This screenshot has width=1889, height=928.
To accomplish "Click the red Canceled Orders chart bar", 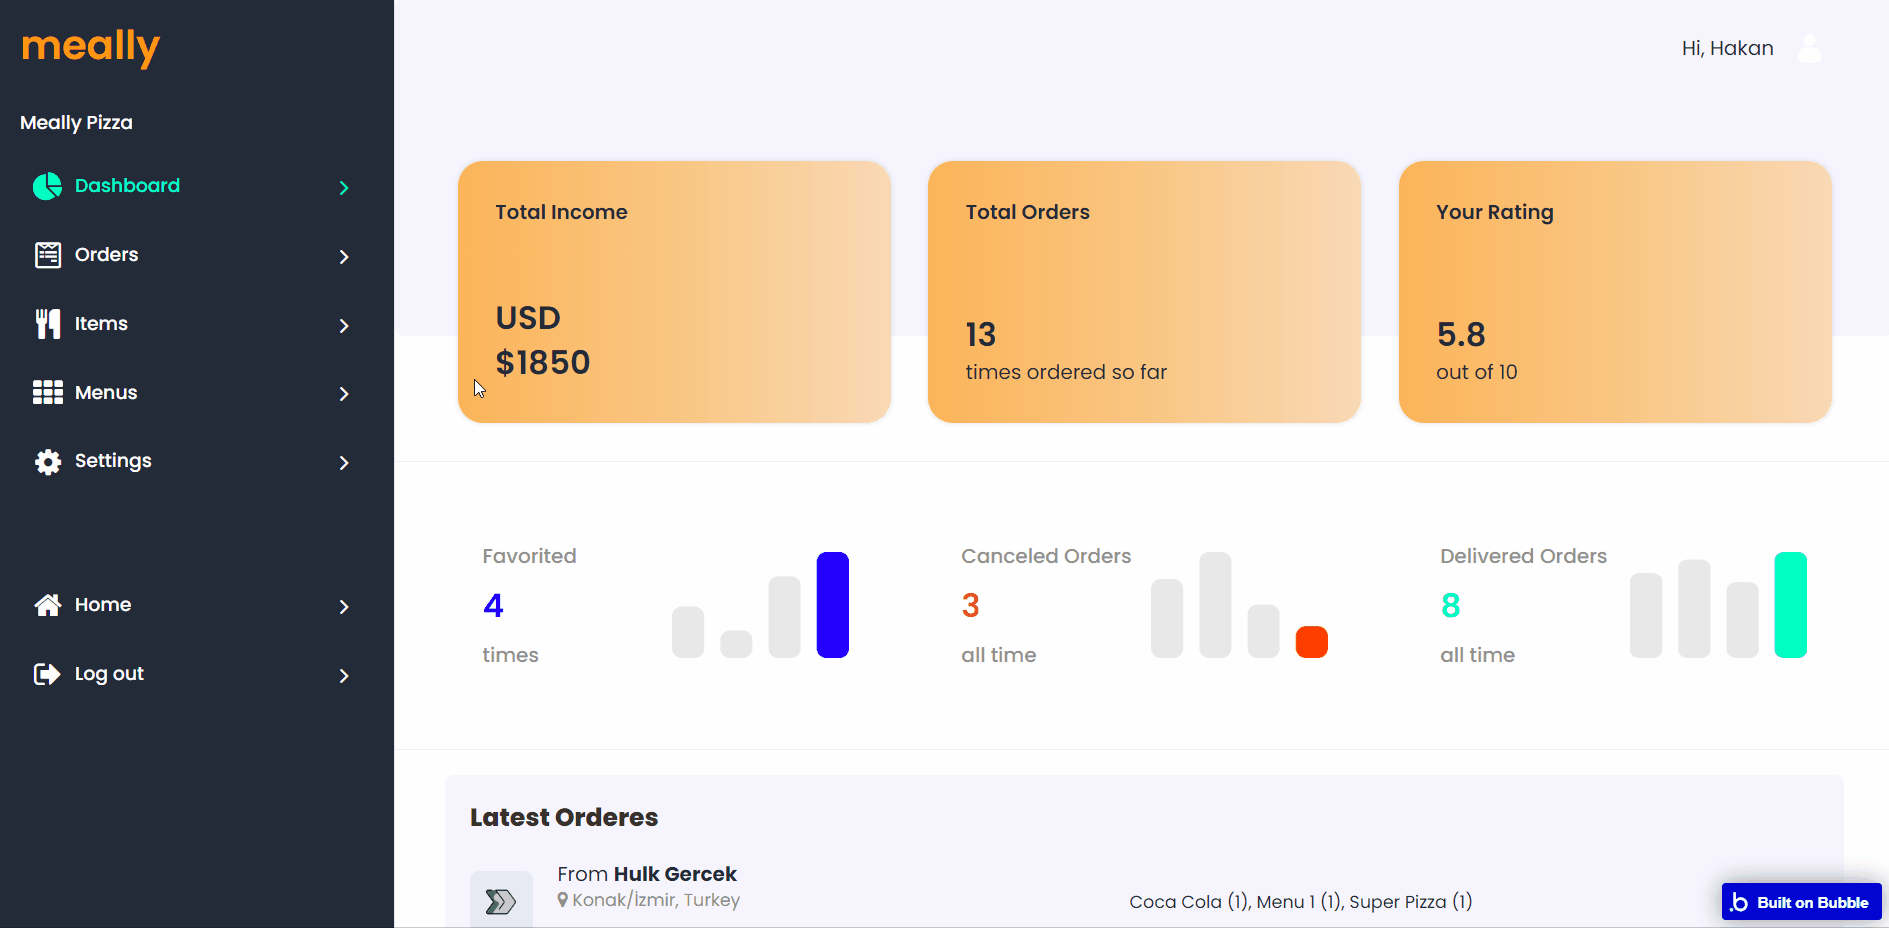I will tap(1311, 642).
